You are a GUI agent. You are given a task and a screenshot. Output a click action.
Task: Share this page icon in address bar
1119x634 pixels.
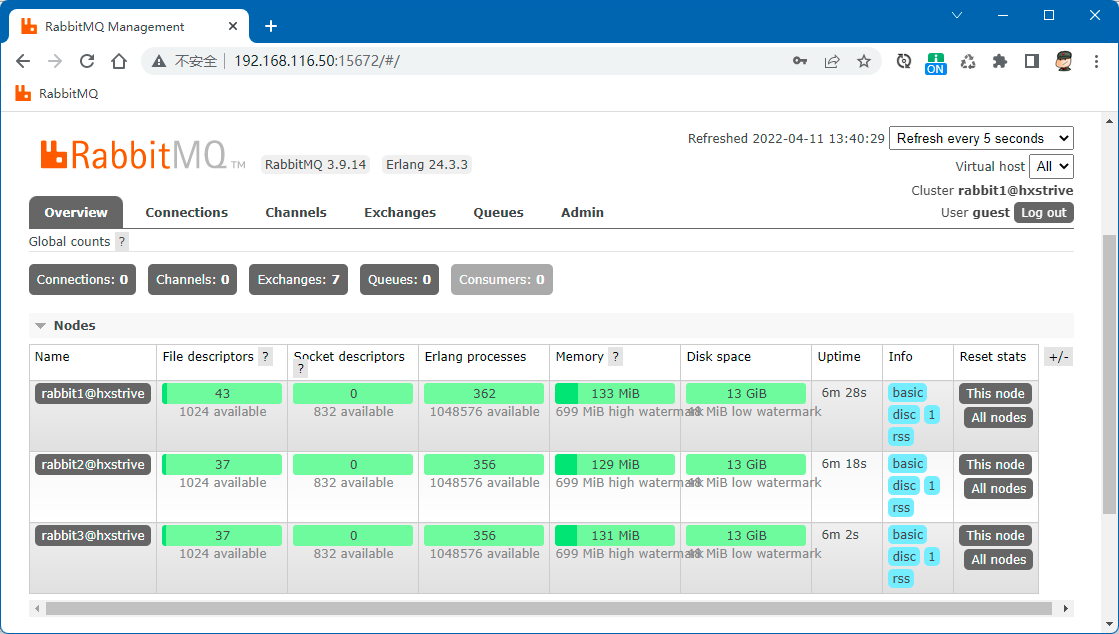click(x=832, y=61)
